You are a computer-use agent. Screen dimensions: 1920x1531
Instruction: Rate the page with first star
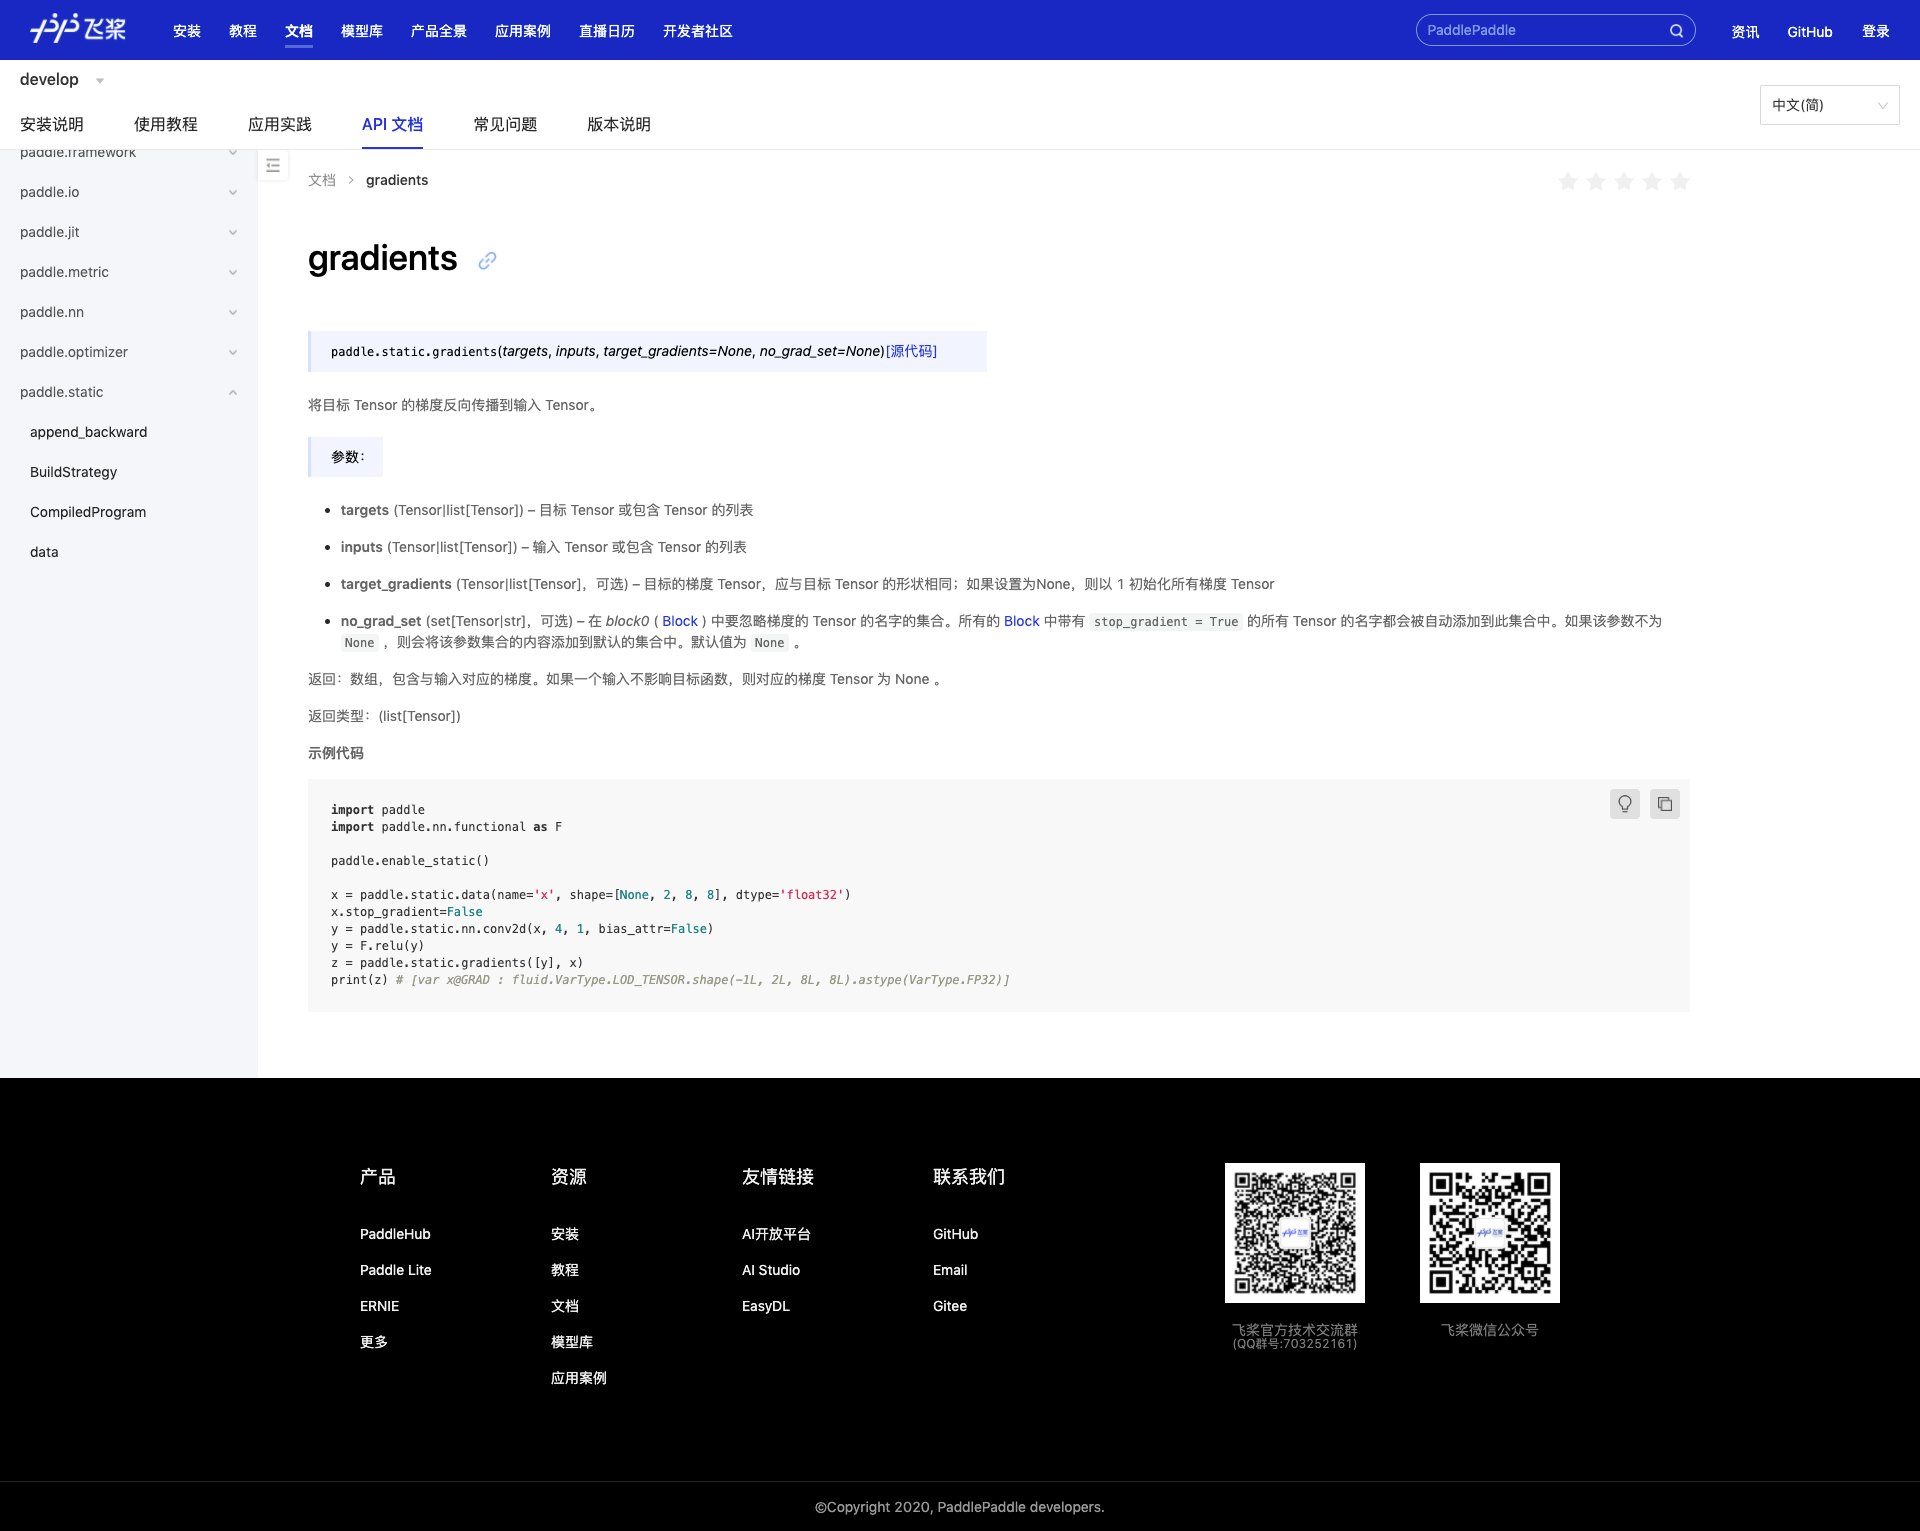coord(1568,182)
